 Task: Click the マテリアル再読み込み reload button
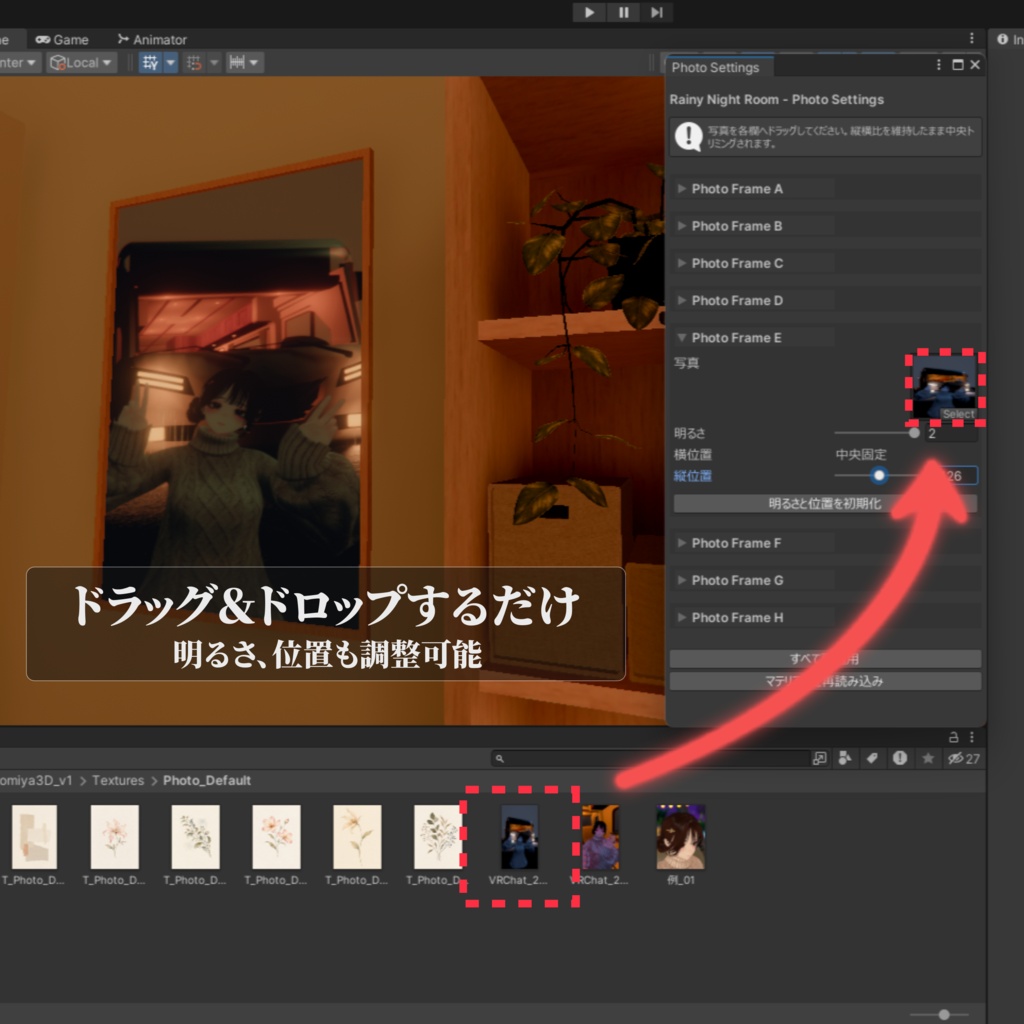(x=825, y=681)
